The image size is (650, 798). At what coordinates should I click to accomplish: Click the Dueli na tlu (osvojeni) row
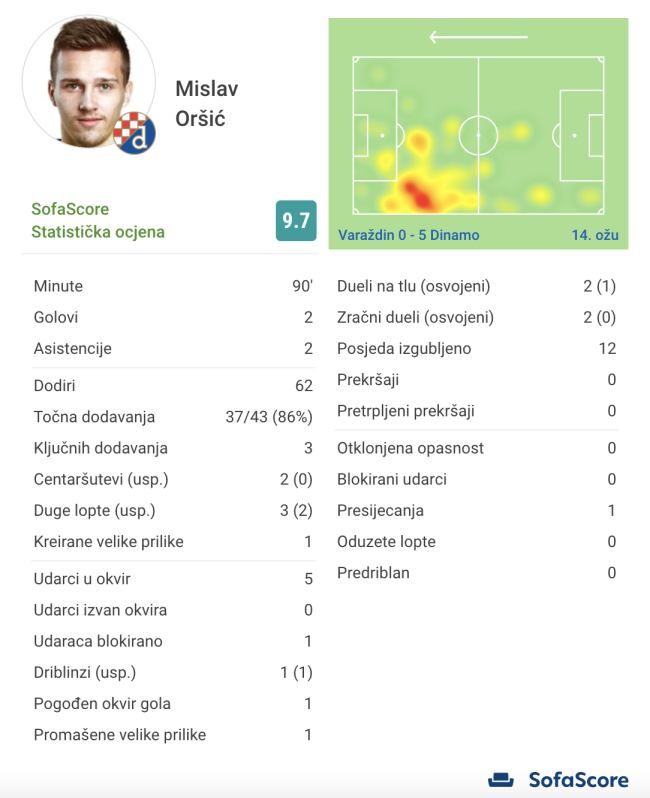click(x=476, y=286)
